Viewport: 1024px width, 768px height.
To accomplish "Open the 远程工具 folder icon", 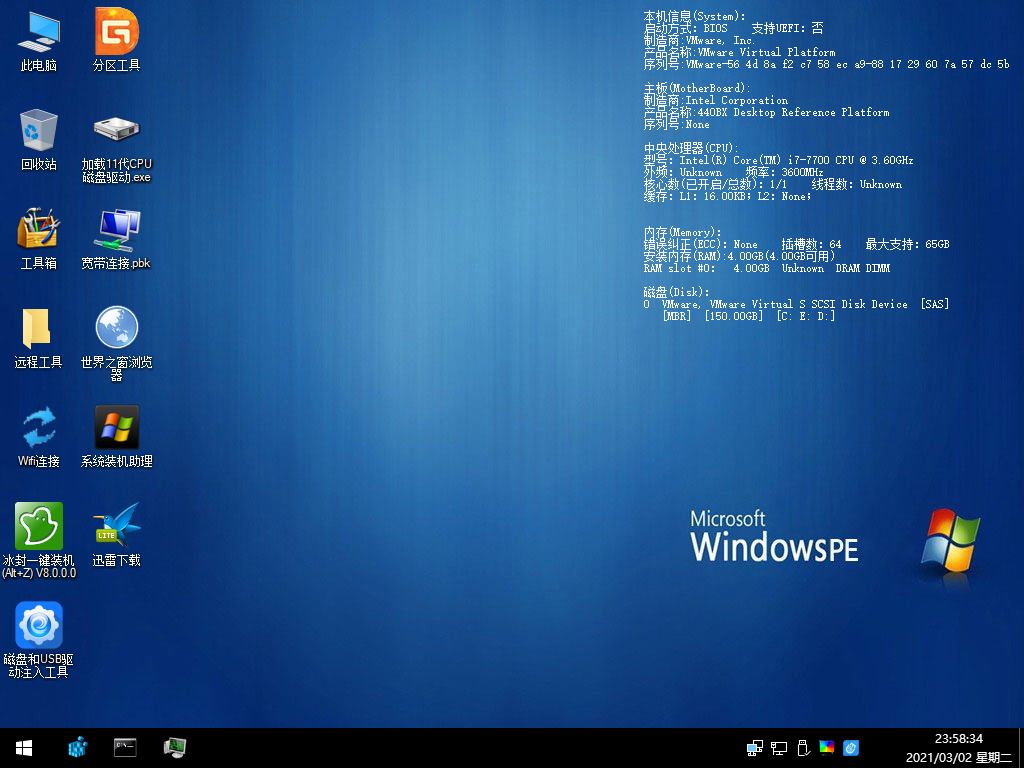I will coord(39,338).
